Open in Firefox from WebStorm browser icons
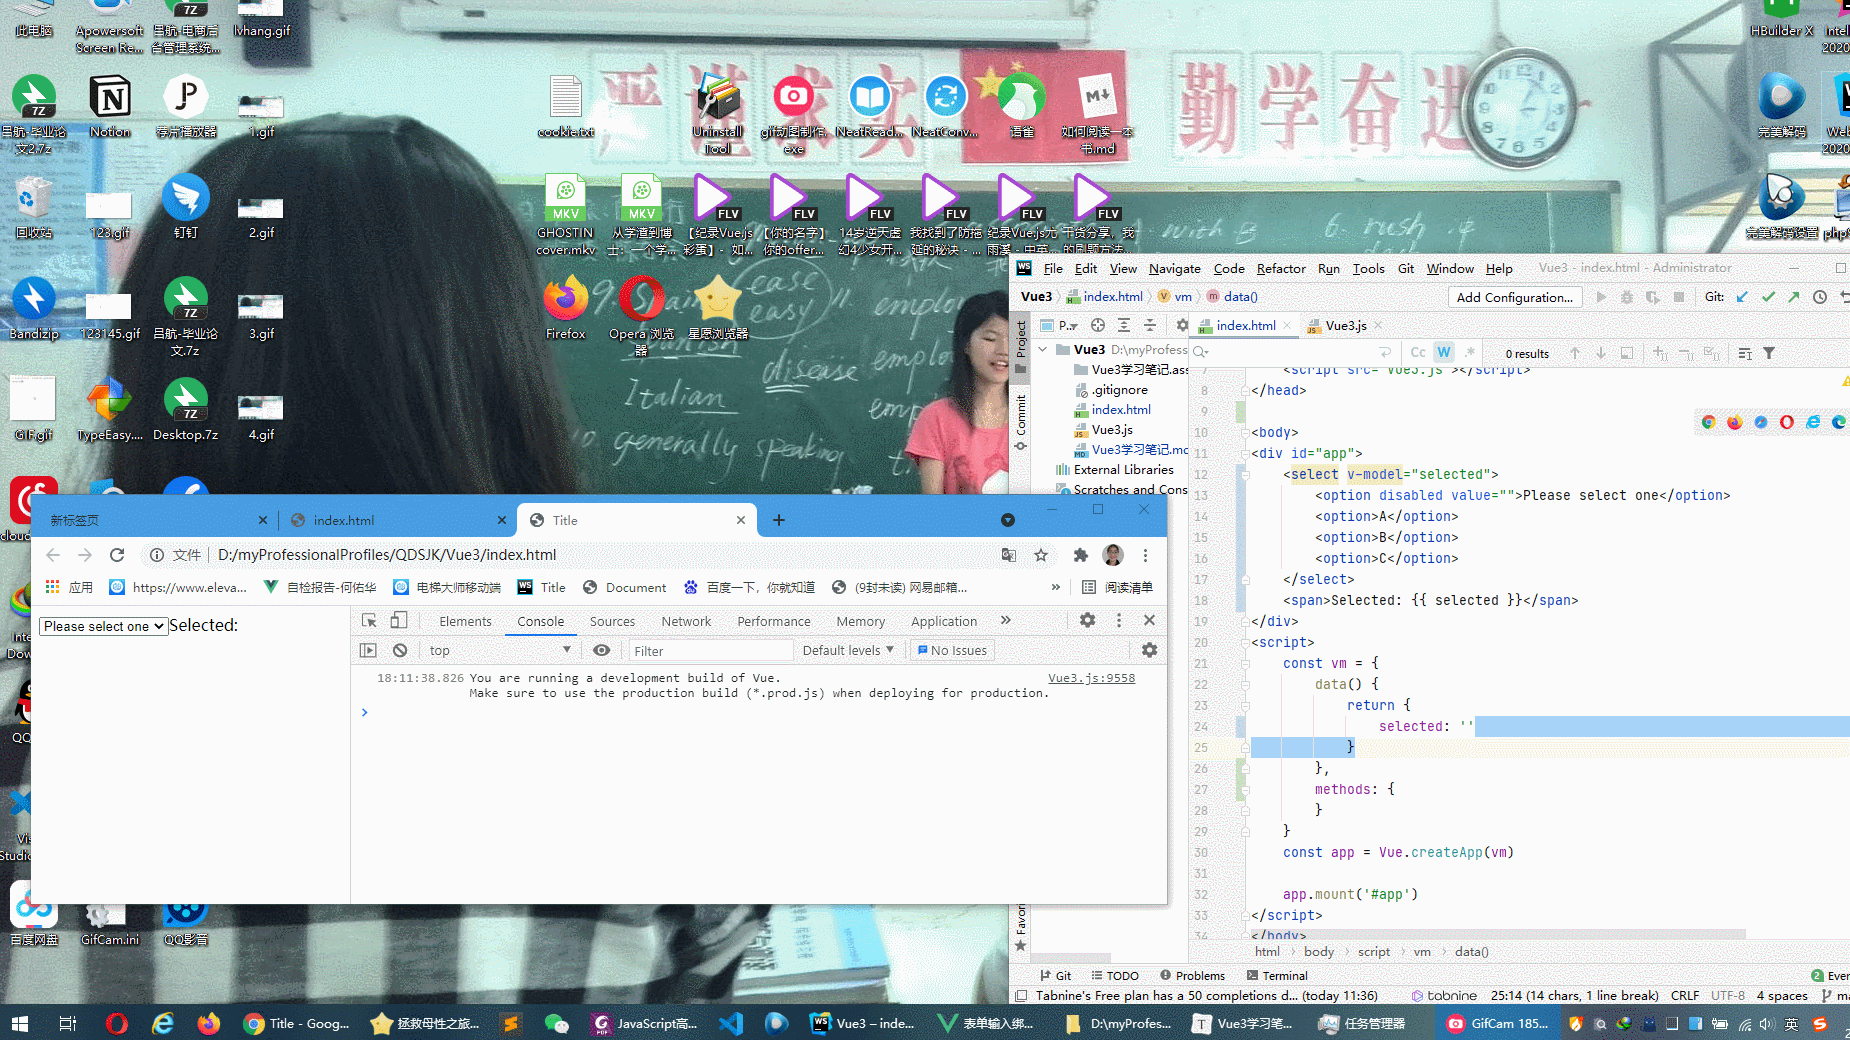 pyautogui.click(x=1734, y=422)
